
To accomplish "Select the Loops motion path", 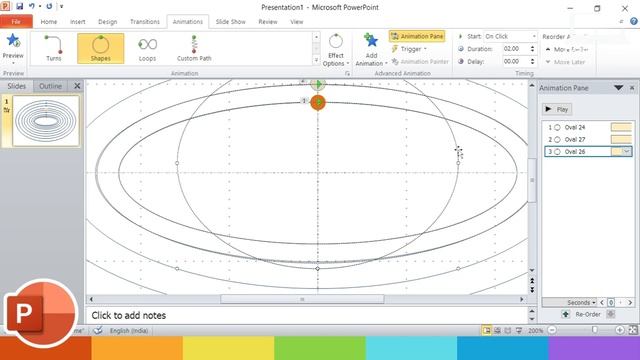I will [147, 48].
